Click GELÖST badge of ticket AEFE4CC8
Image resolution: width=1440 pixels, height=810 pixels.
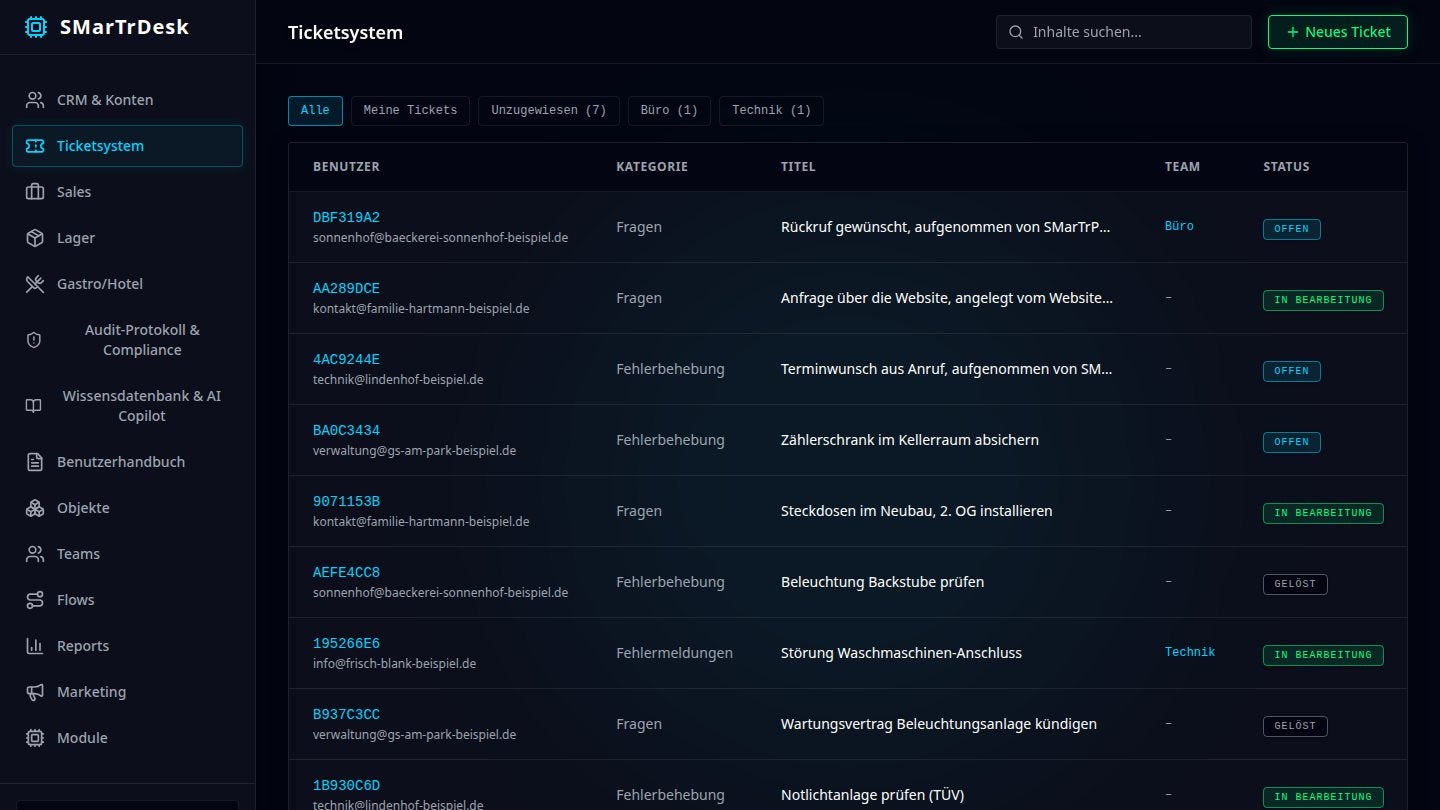(x=1295, y=584)
